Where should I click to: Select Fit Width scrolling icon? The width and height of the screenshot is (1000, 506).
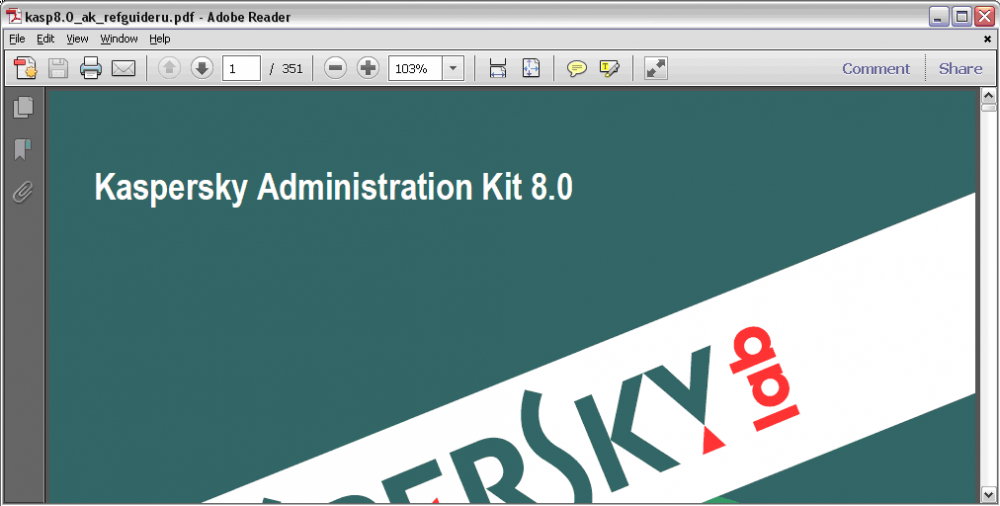coord(498,68)
